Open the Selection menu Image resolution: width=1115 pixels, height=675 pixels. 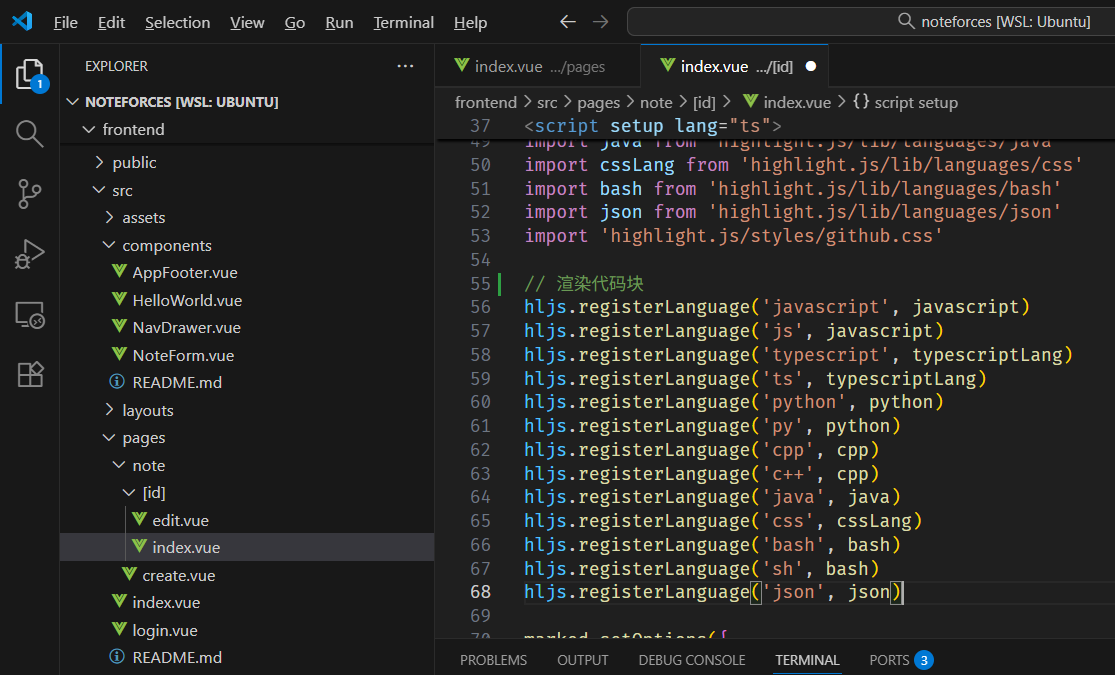click(x=178, y=23)
